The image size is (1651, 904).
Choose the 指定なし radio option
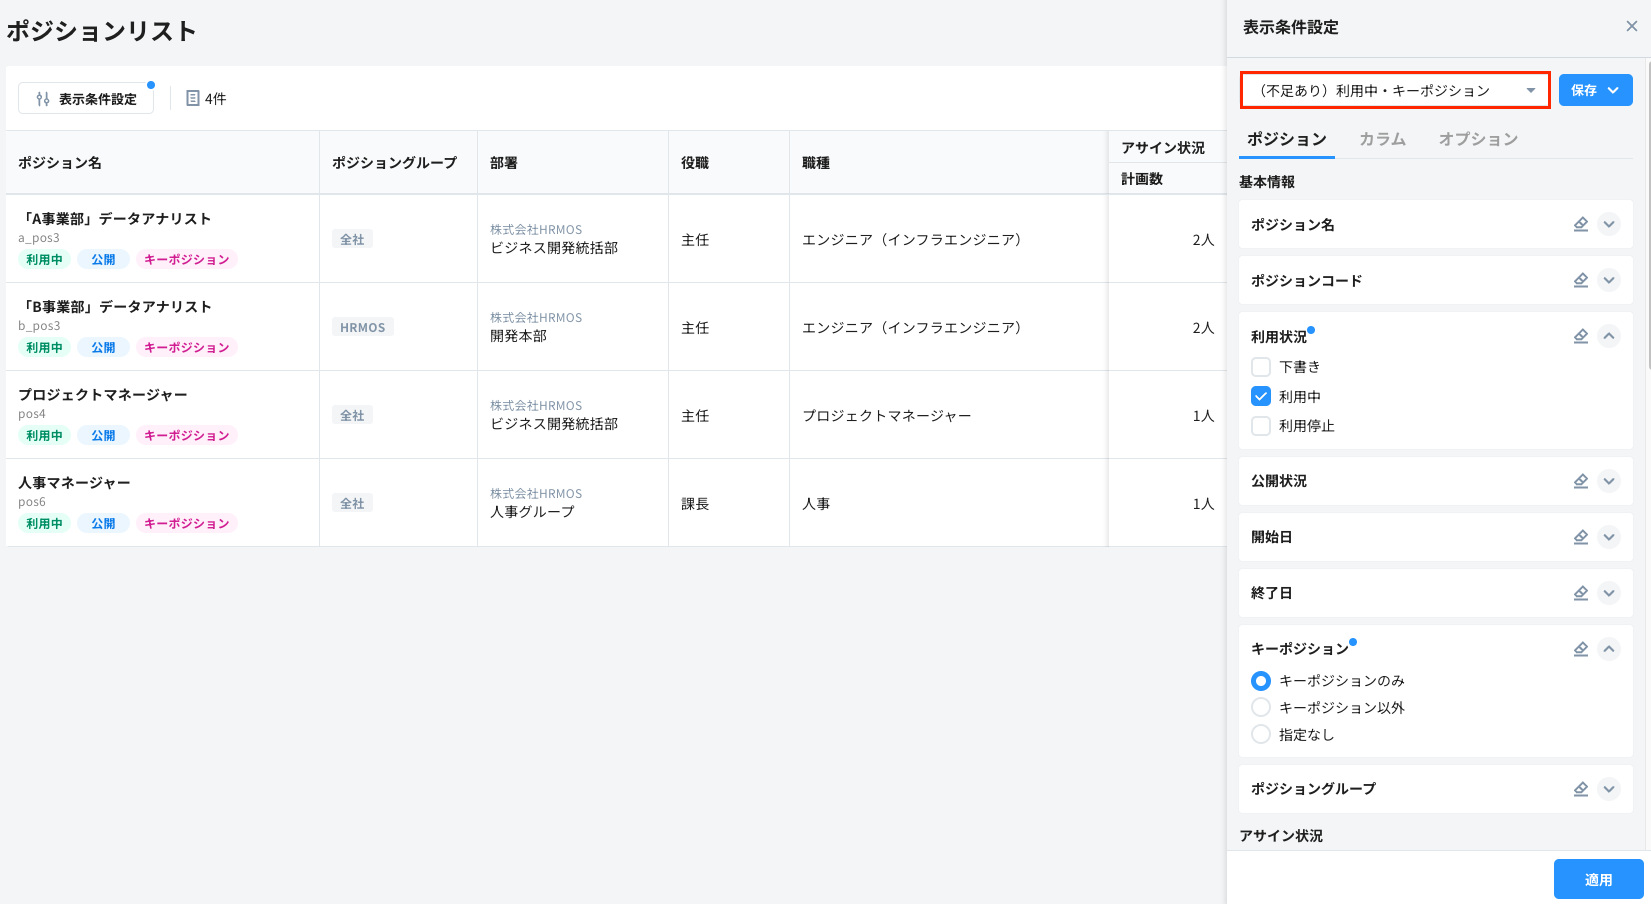point(1261,735)
